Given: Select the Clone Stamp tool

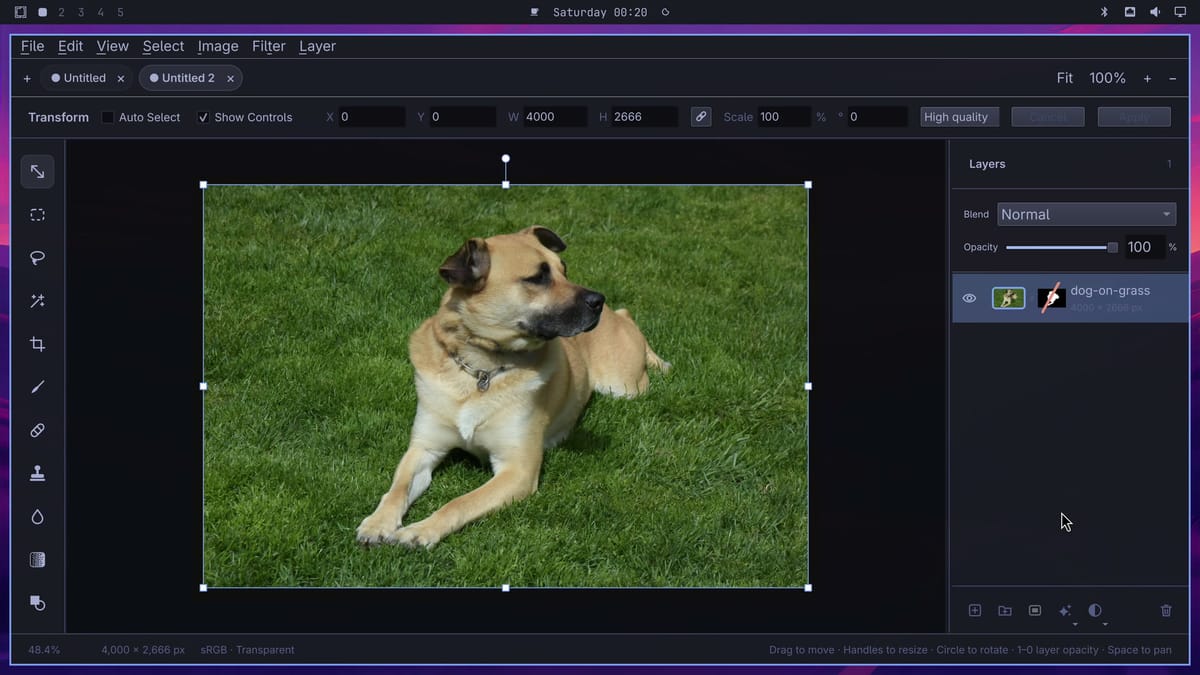Looking at the screenshot, I should pyautogui.click(x=37, y=474).
